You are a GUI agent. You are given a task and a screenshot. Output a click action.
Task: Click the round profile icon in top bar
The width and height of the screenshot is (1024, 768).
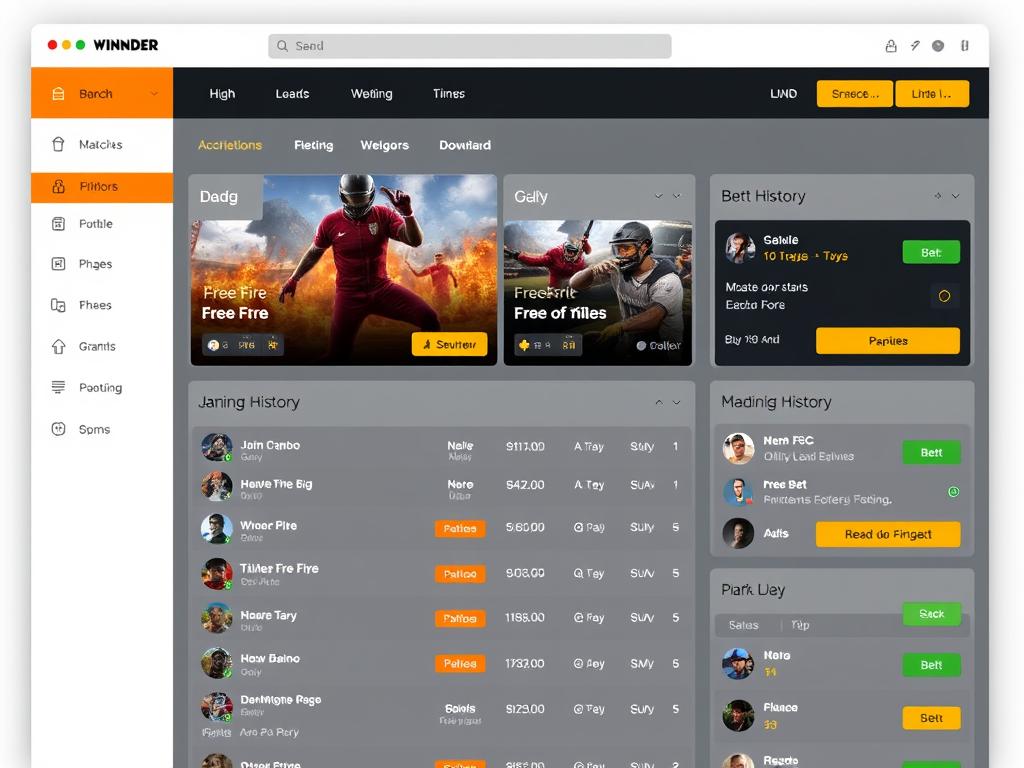pyautogui.click(x=938, y=46)
